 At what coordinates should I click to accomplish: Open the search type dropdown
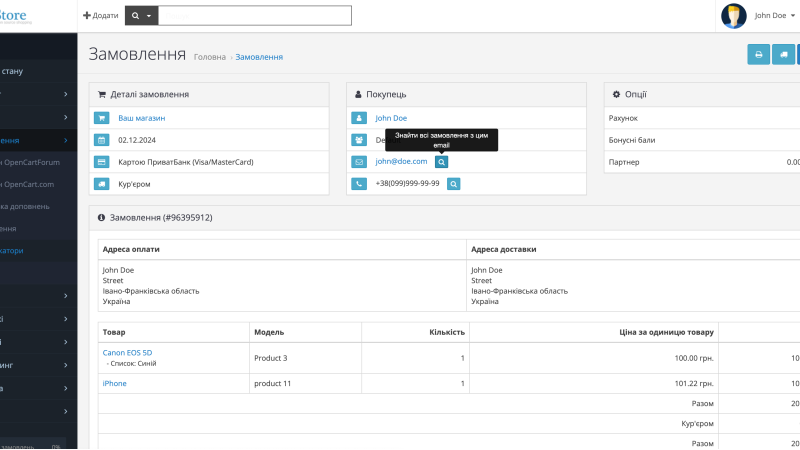tap(141, 16)
